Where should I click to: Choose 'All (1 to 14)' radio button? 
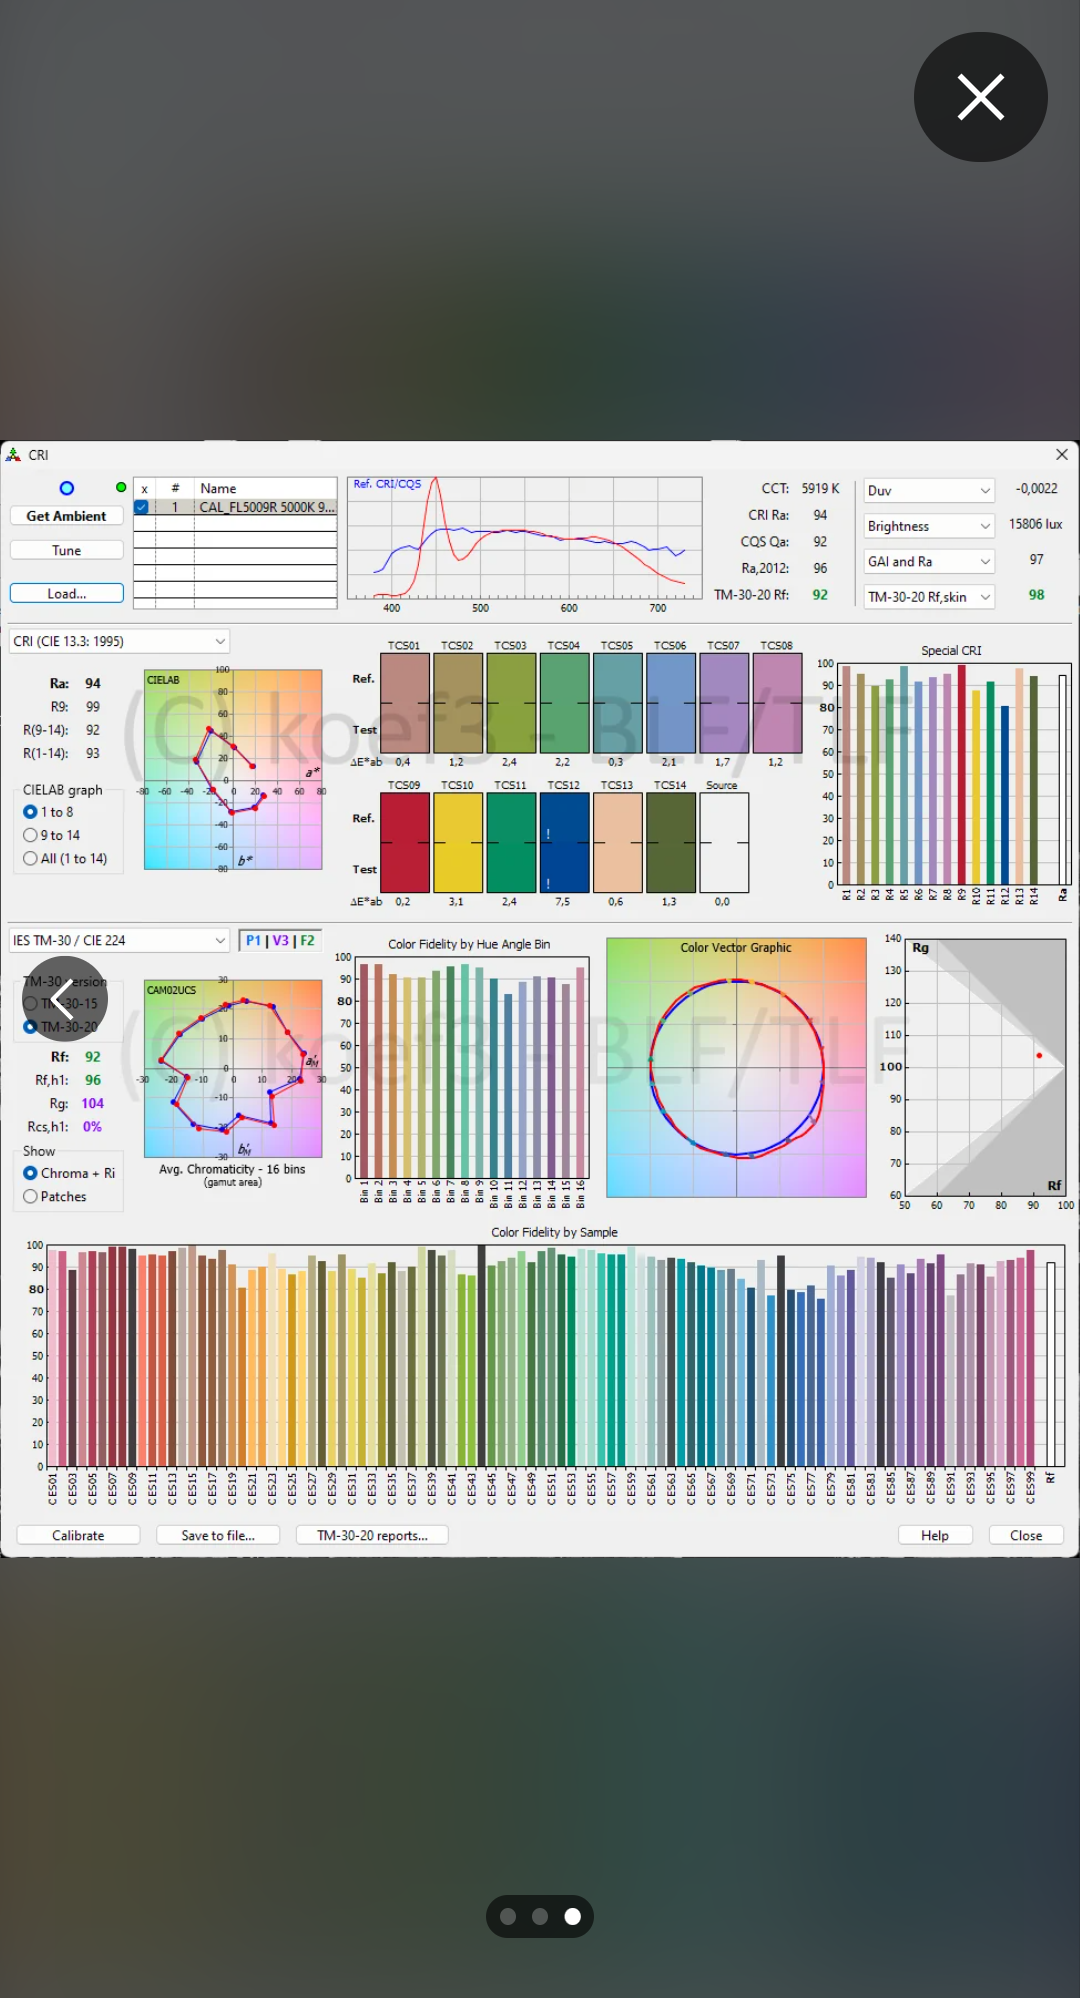[31, 858]
